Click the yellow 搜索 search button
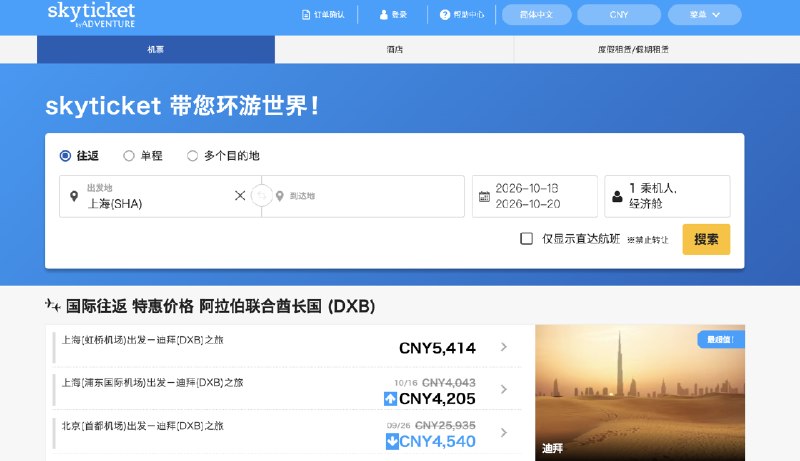 [x=706, y=239]
